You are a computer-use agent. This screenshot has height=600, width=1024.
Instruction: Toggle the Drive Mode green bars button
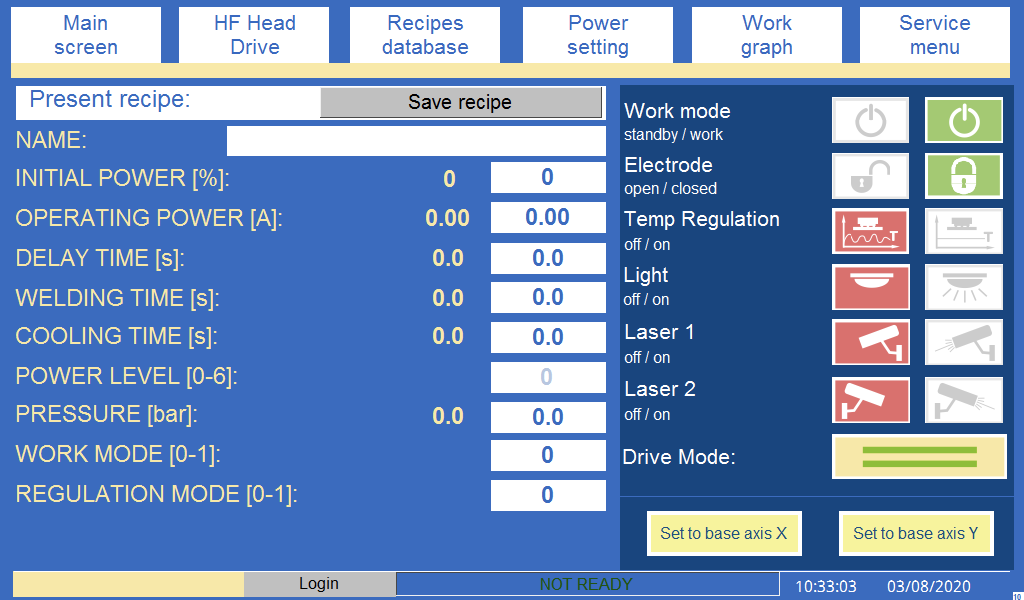pos(919,457)
